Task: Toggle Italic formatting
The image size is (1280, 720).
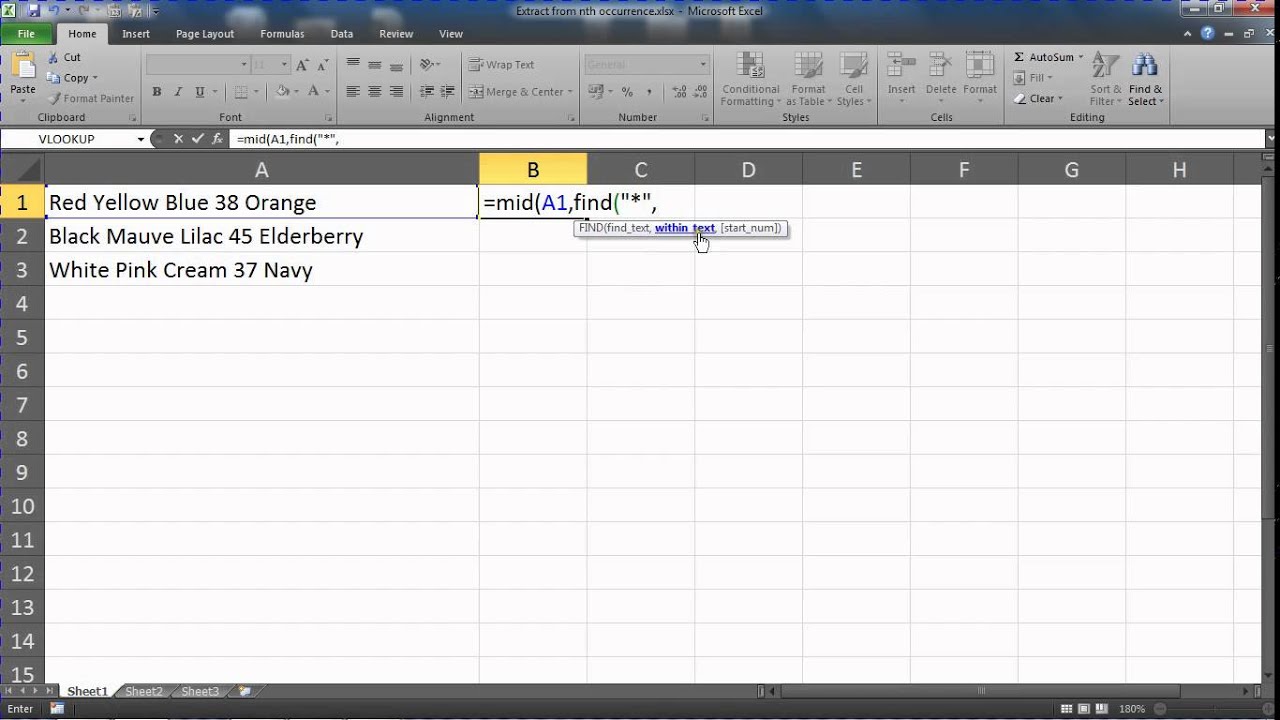Action: click(x=179, y=91)
